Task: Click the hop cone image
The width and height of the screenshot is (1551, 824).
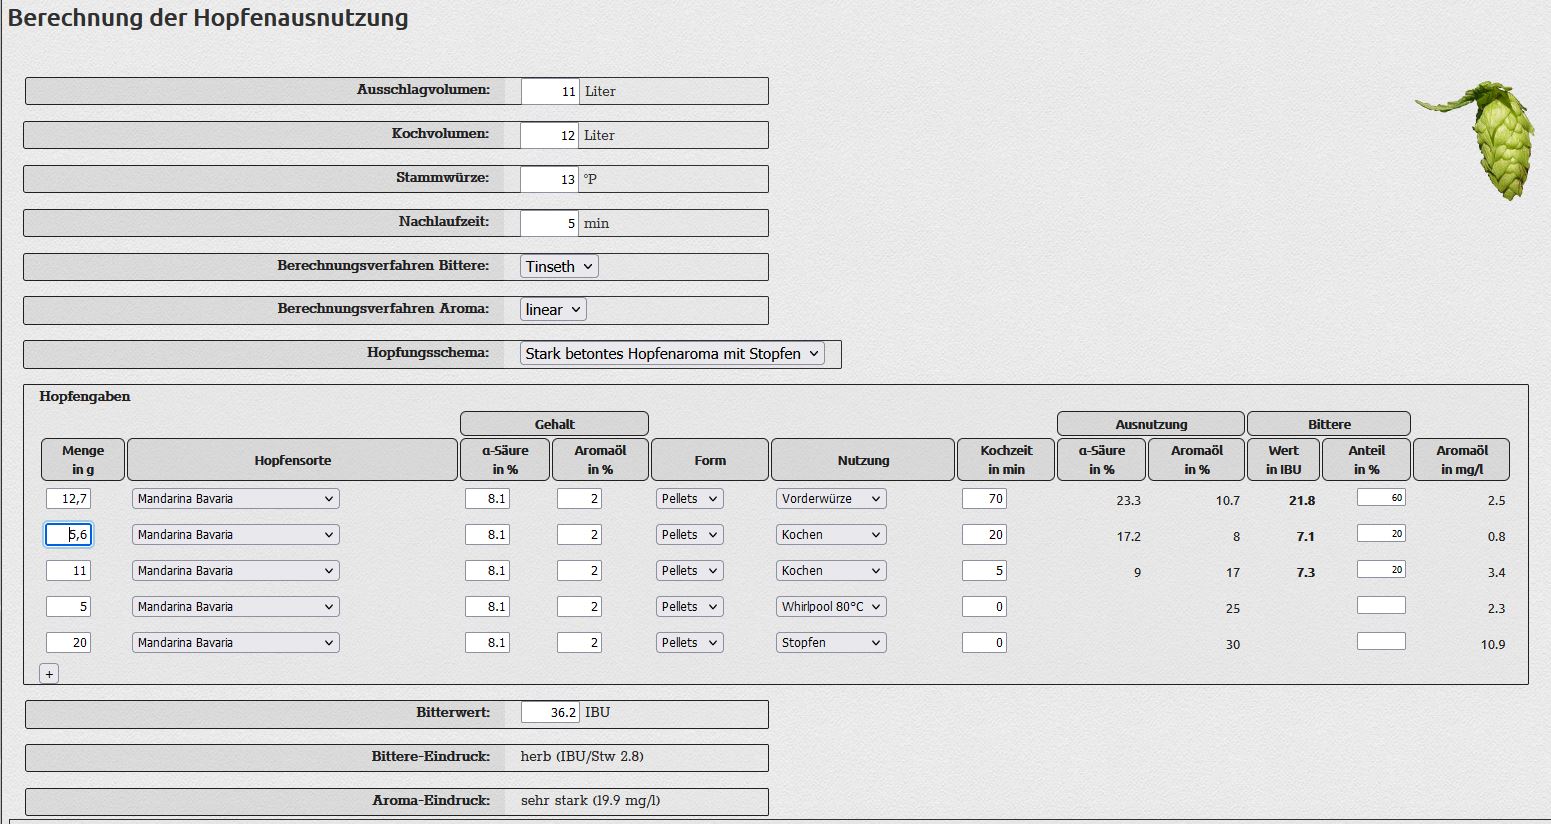Action: (1482, 138)
